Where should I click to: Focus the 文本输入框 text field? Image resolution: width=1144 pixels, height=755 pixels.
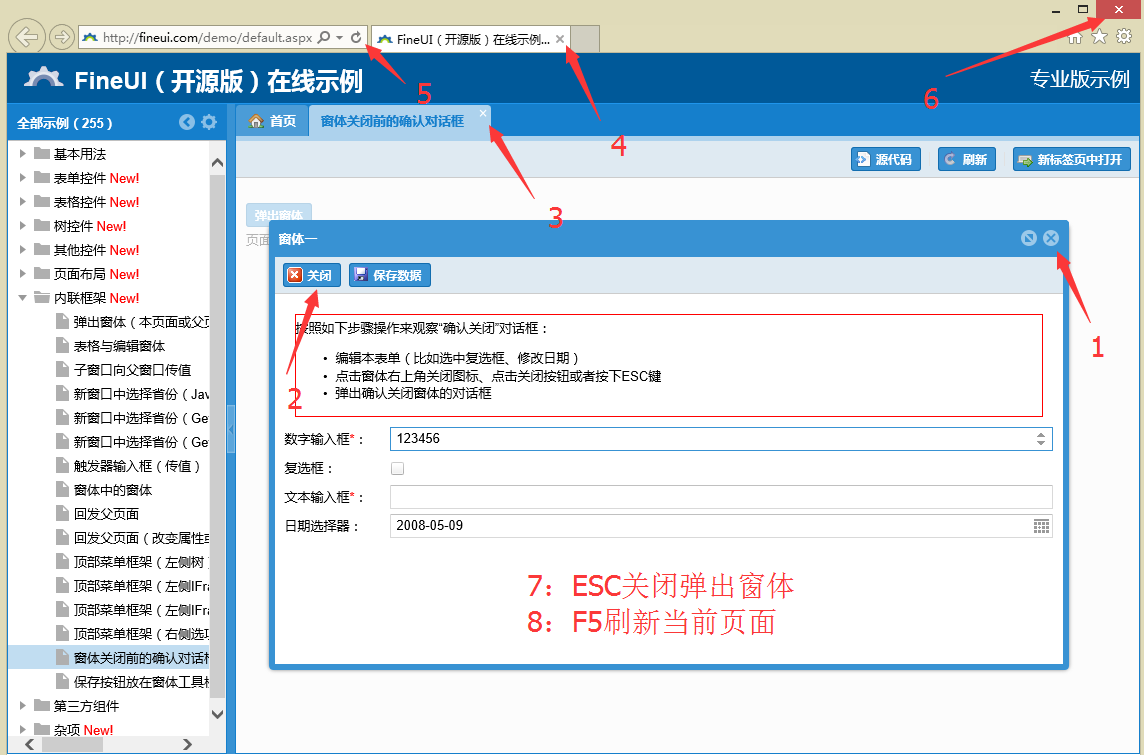coord(722,497)
